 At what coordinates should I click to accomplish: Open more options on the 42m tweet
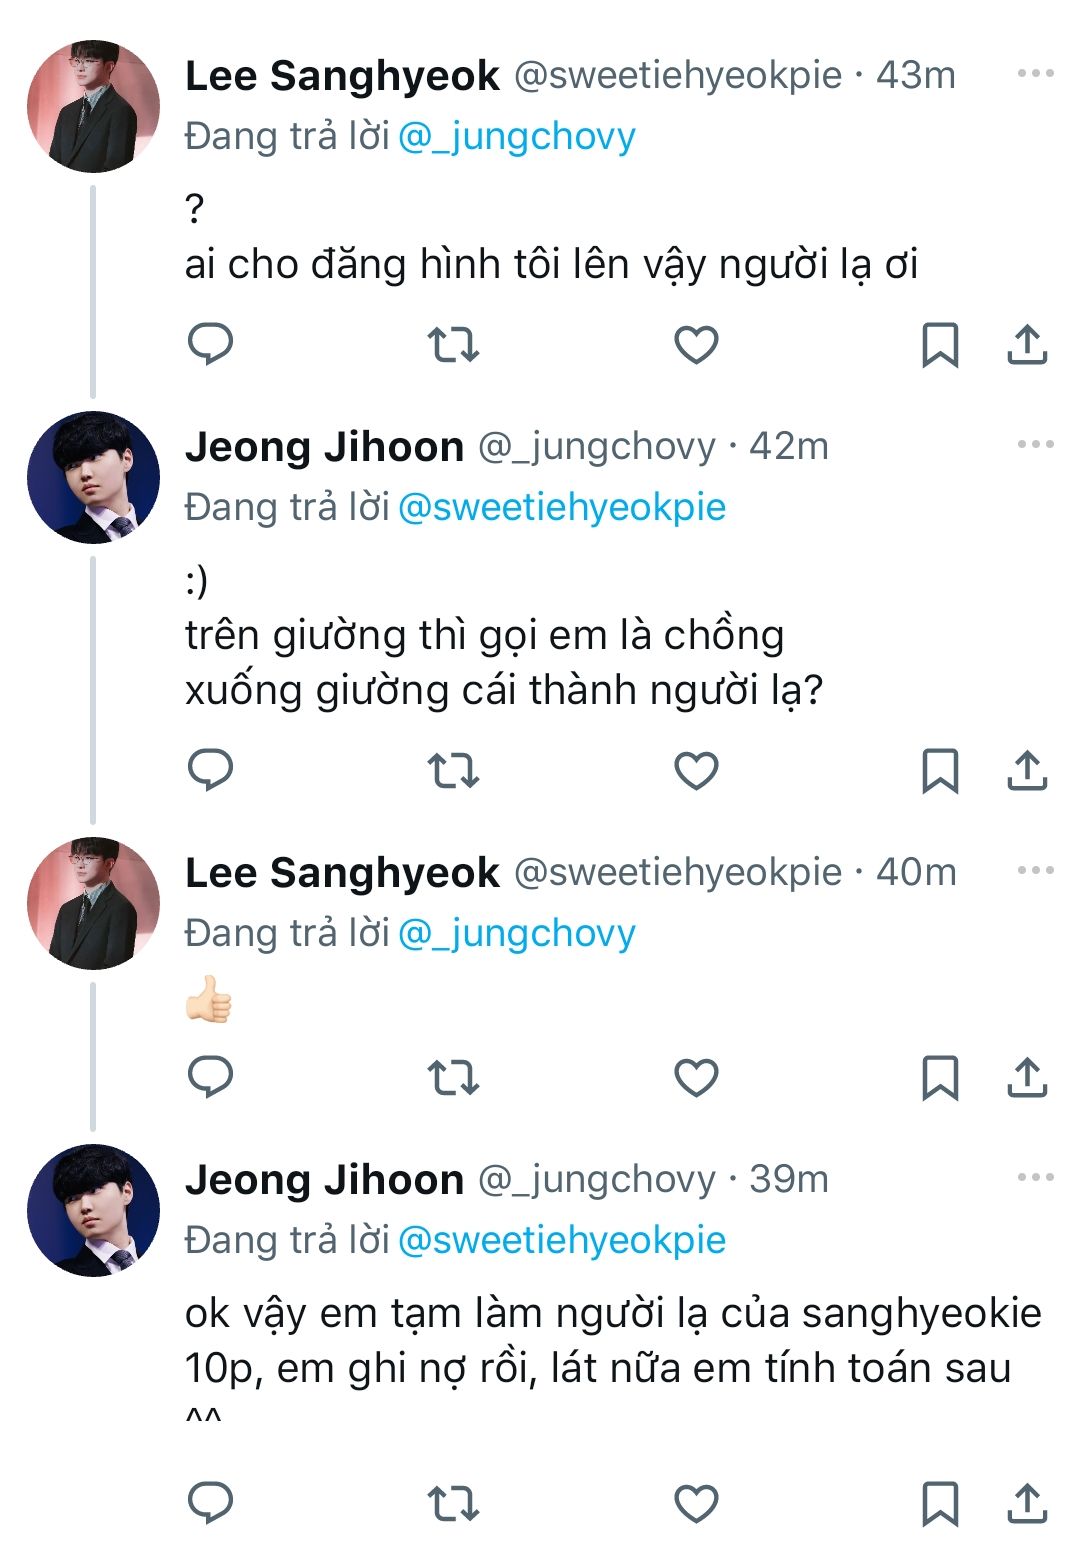[x=1035, y=445]
